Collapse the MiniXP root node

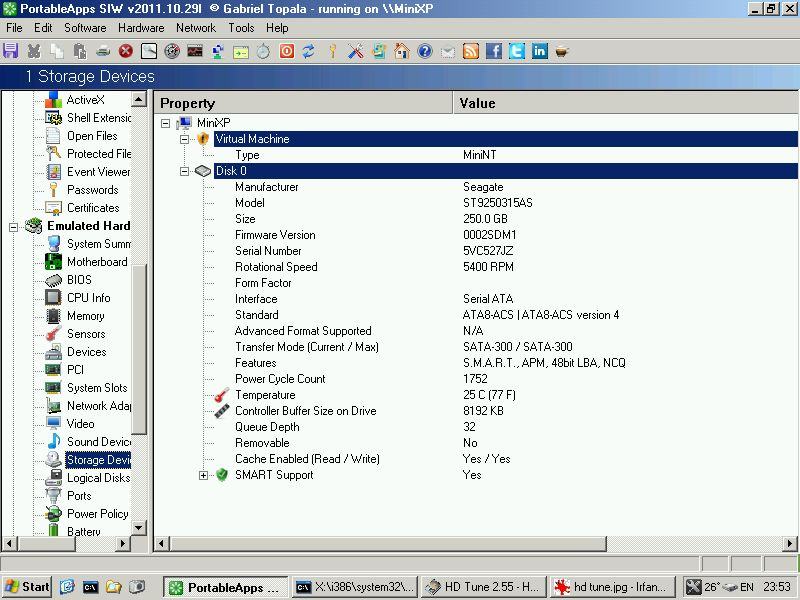(165, 123)
